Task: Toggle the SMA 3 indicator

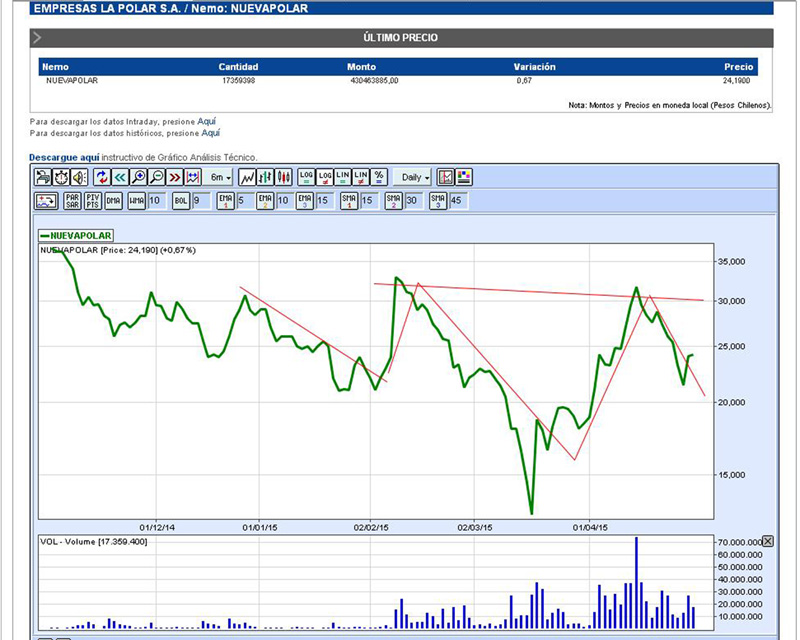Action: pos(438,201)
